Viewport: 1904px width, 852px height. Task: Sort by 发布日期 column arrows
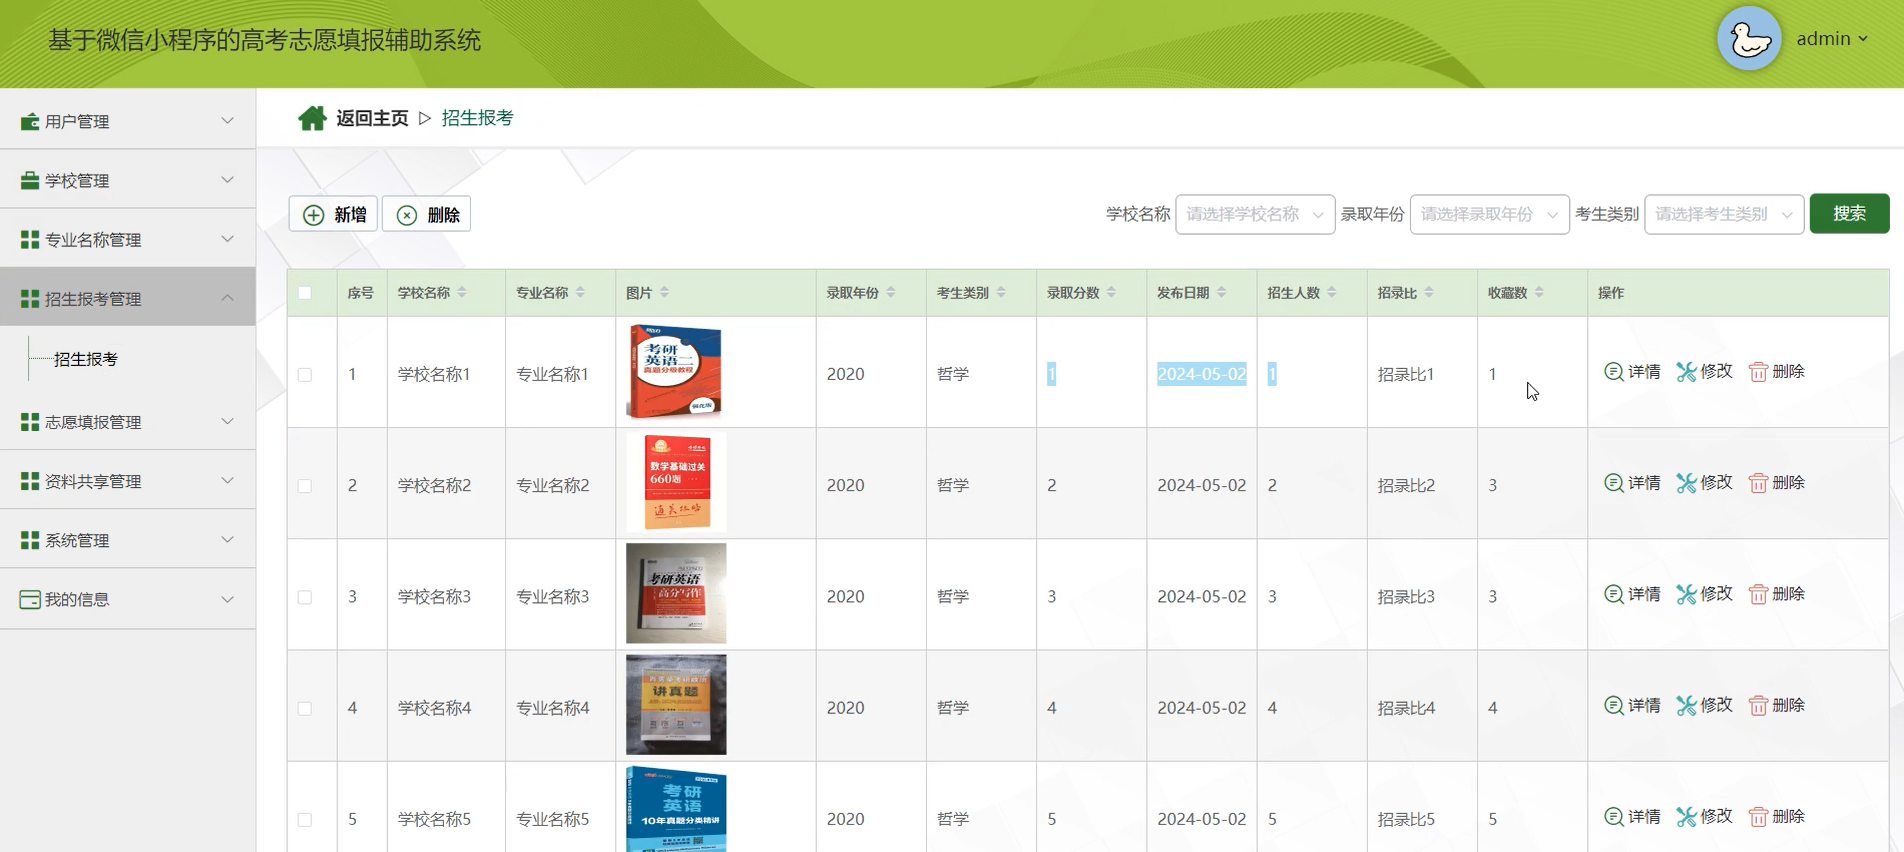[x=1221, y=292]
